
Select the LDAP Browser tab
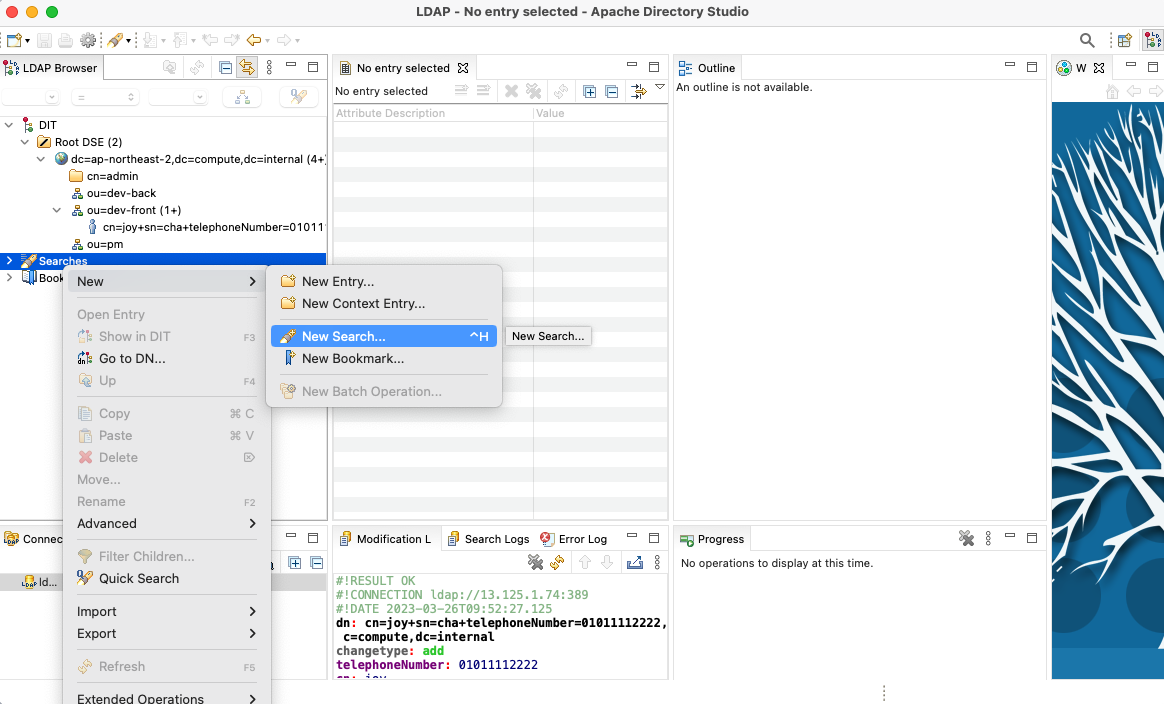[50, 68]
